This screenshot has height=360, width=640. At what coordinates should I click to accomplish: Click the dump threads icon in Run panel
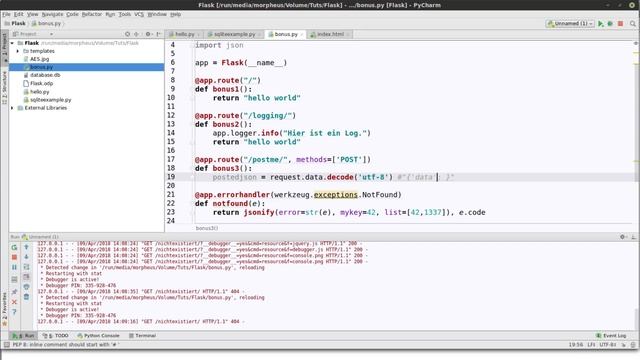[x=14, y=280]
